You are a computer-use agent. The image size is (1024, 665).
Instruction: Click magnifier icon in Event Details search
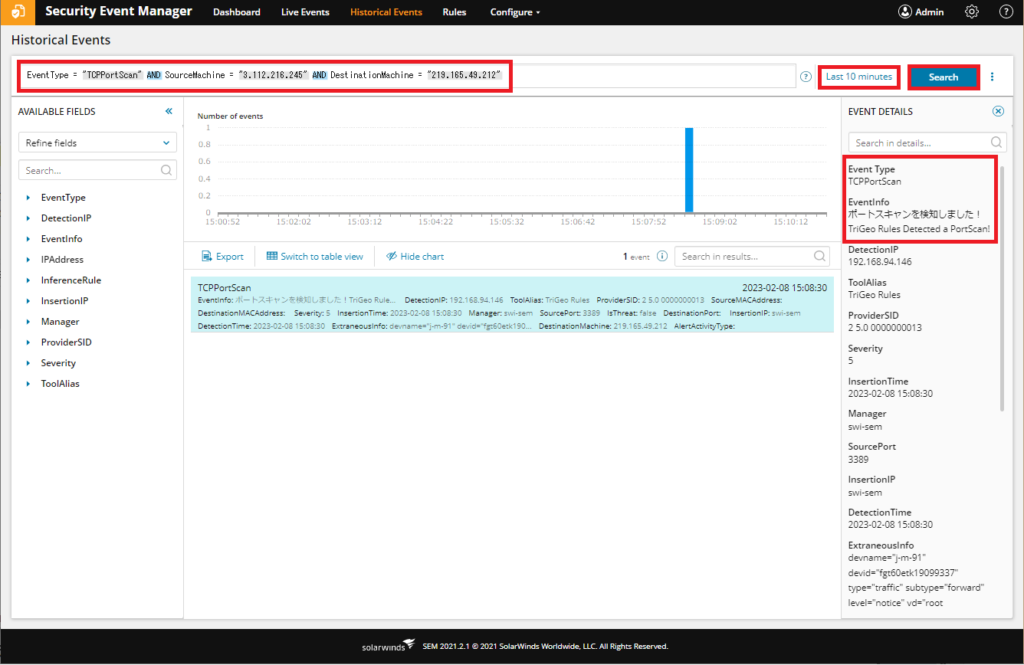pos(996,142)
